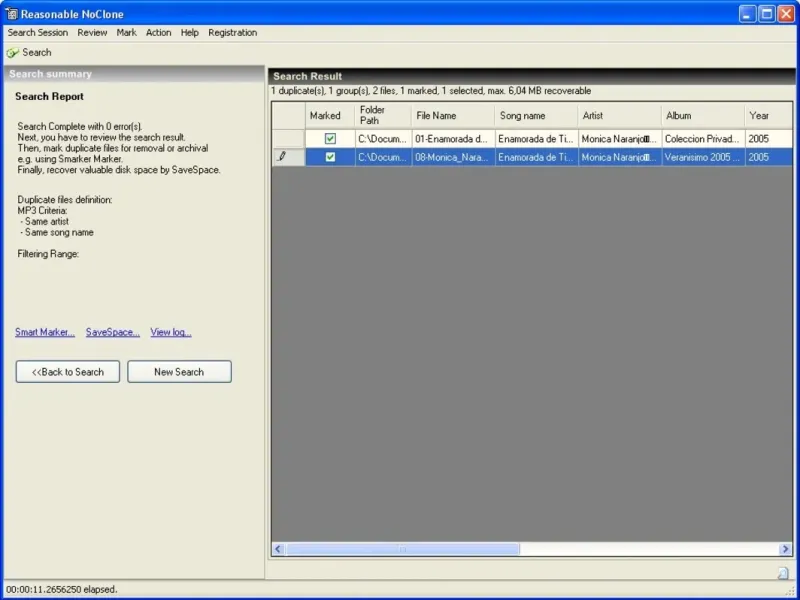
Task: Select the 08-Monica_Nara... file name cell
Action: click(453, 157)
